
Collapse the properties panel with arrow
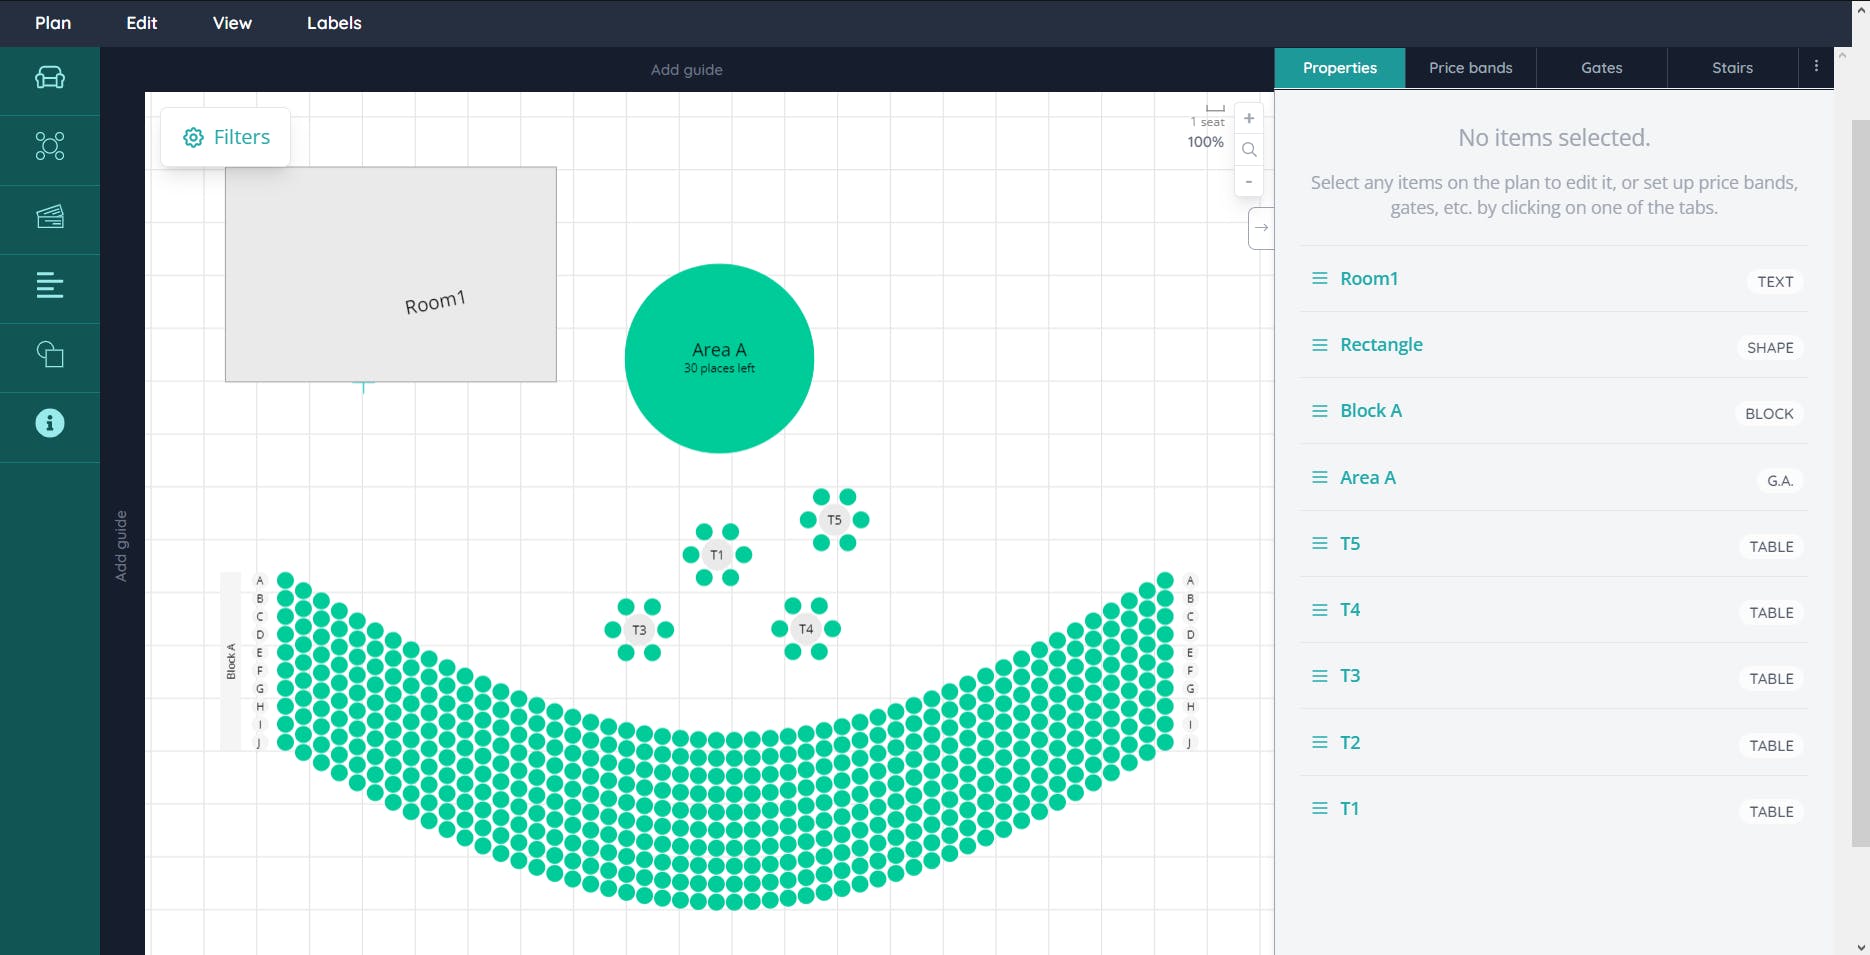pyautogui.click(x=1262, y=228)
